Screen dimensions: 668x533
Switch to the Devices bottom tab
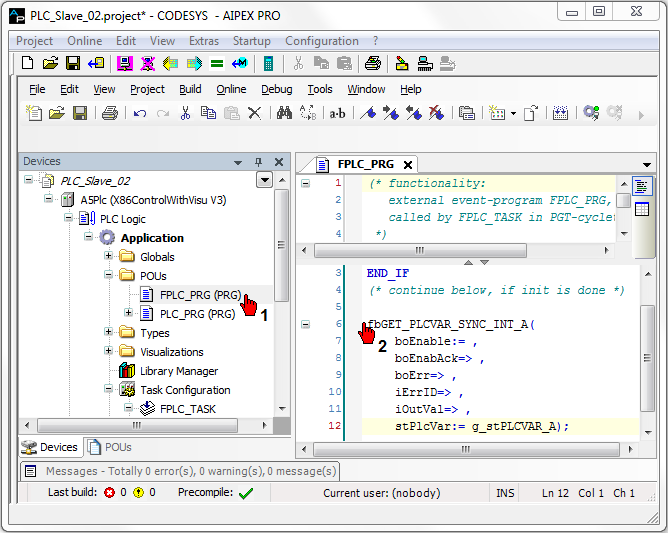tap(50, 447)
